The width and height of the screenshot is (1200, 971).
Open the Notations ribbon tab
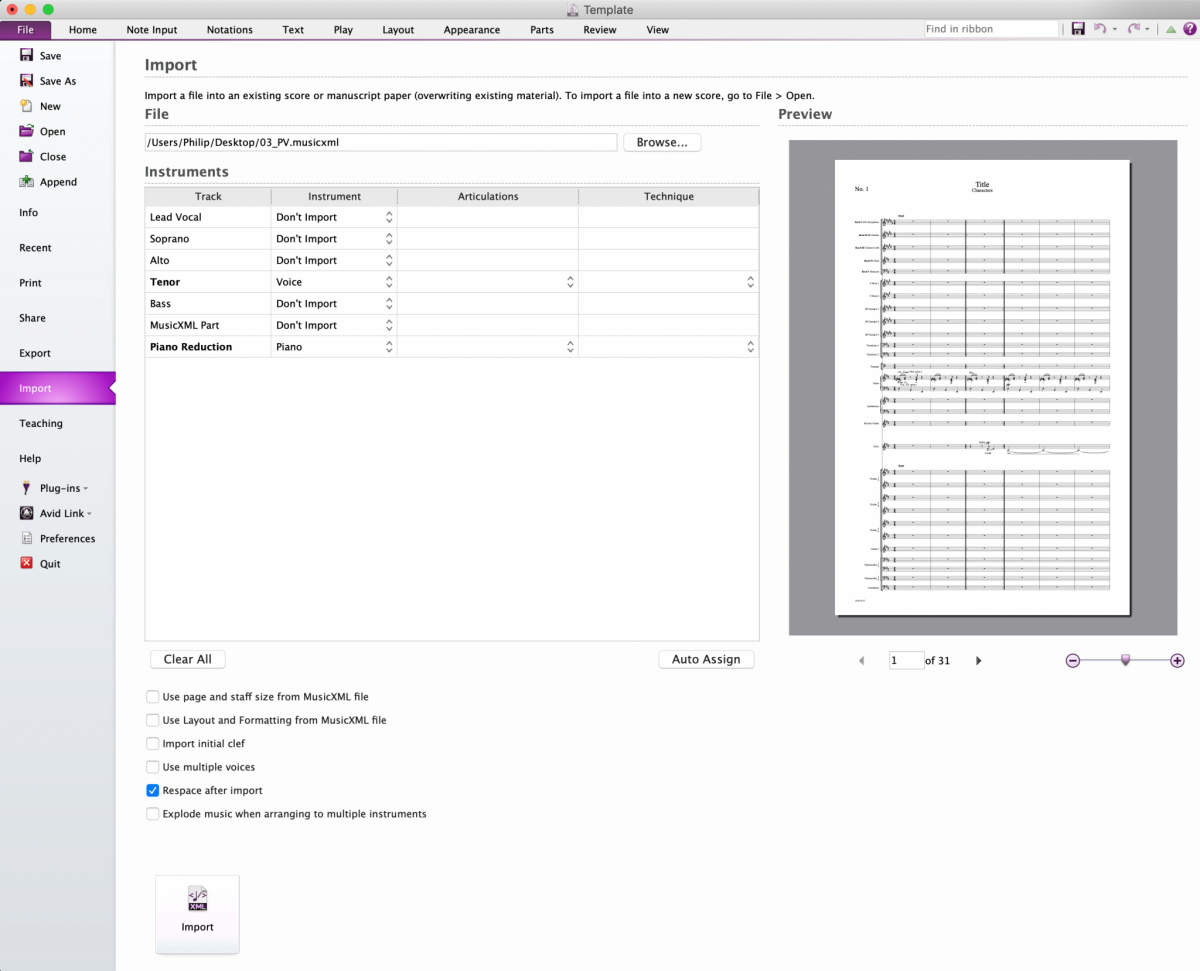coord(230,30)
